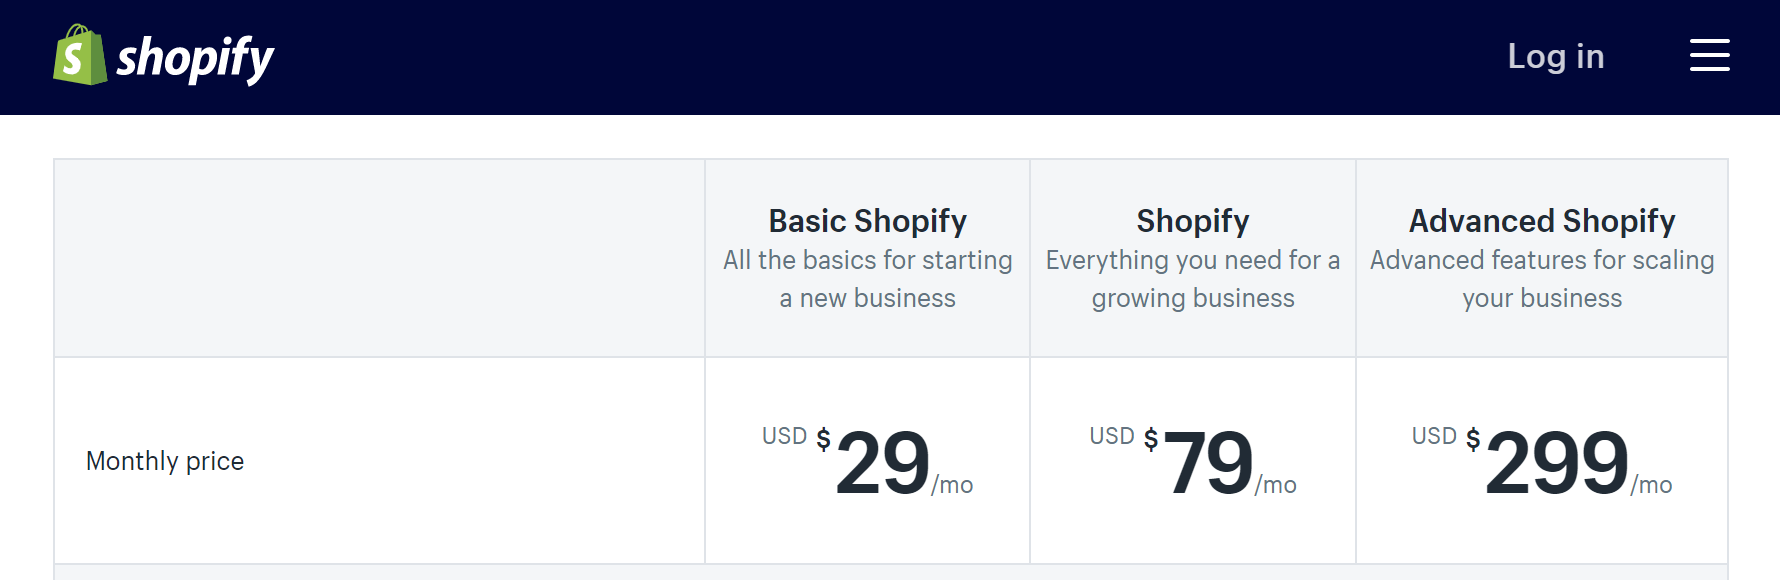Click the USD label beside the $299 price
This screenshot has height=580, width=1780.
click(x=1433, y=436)
